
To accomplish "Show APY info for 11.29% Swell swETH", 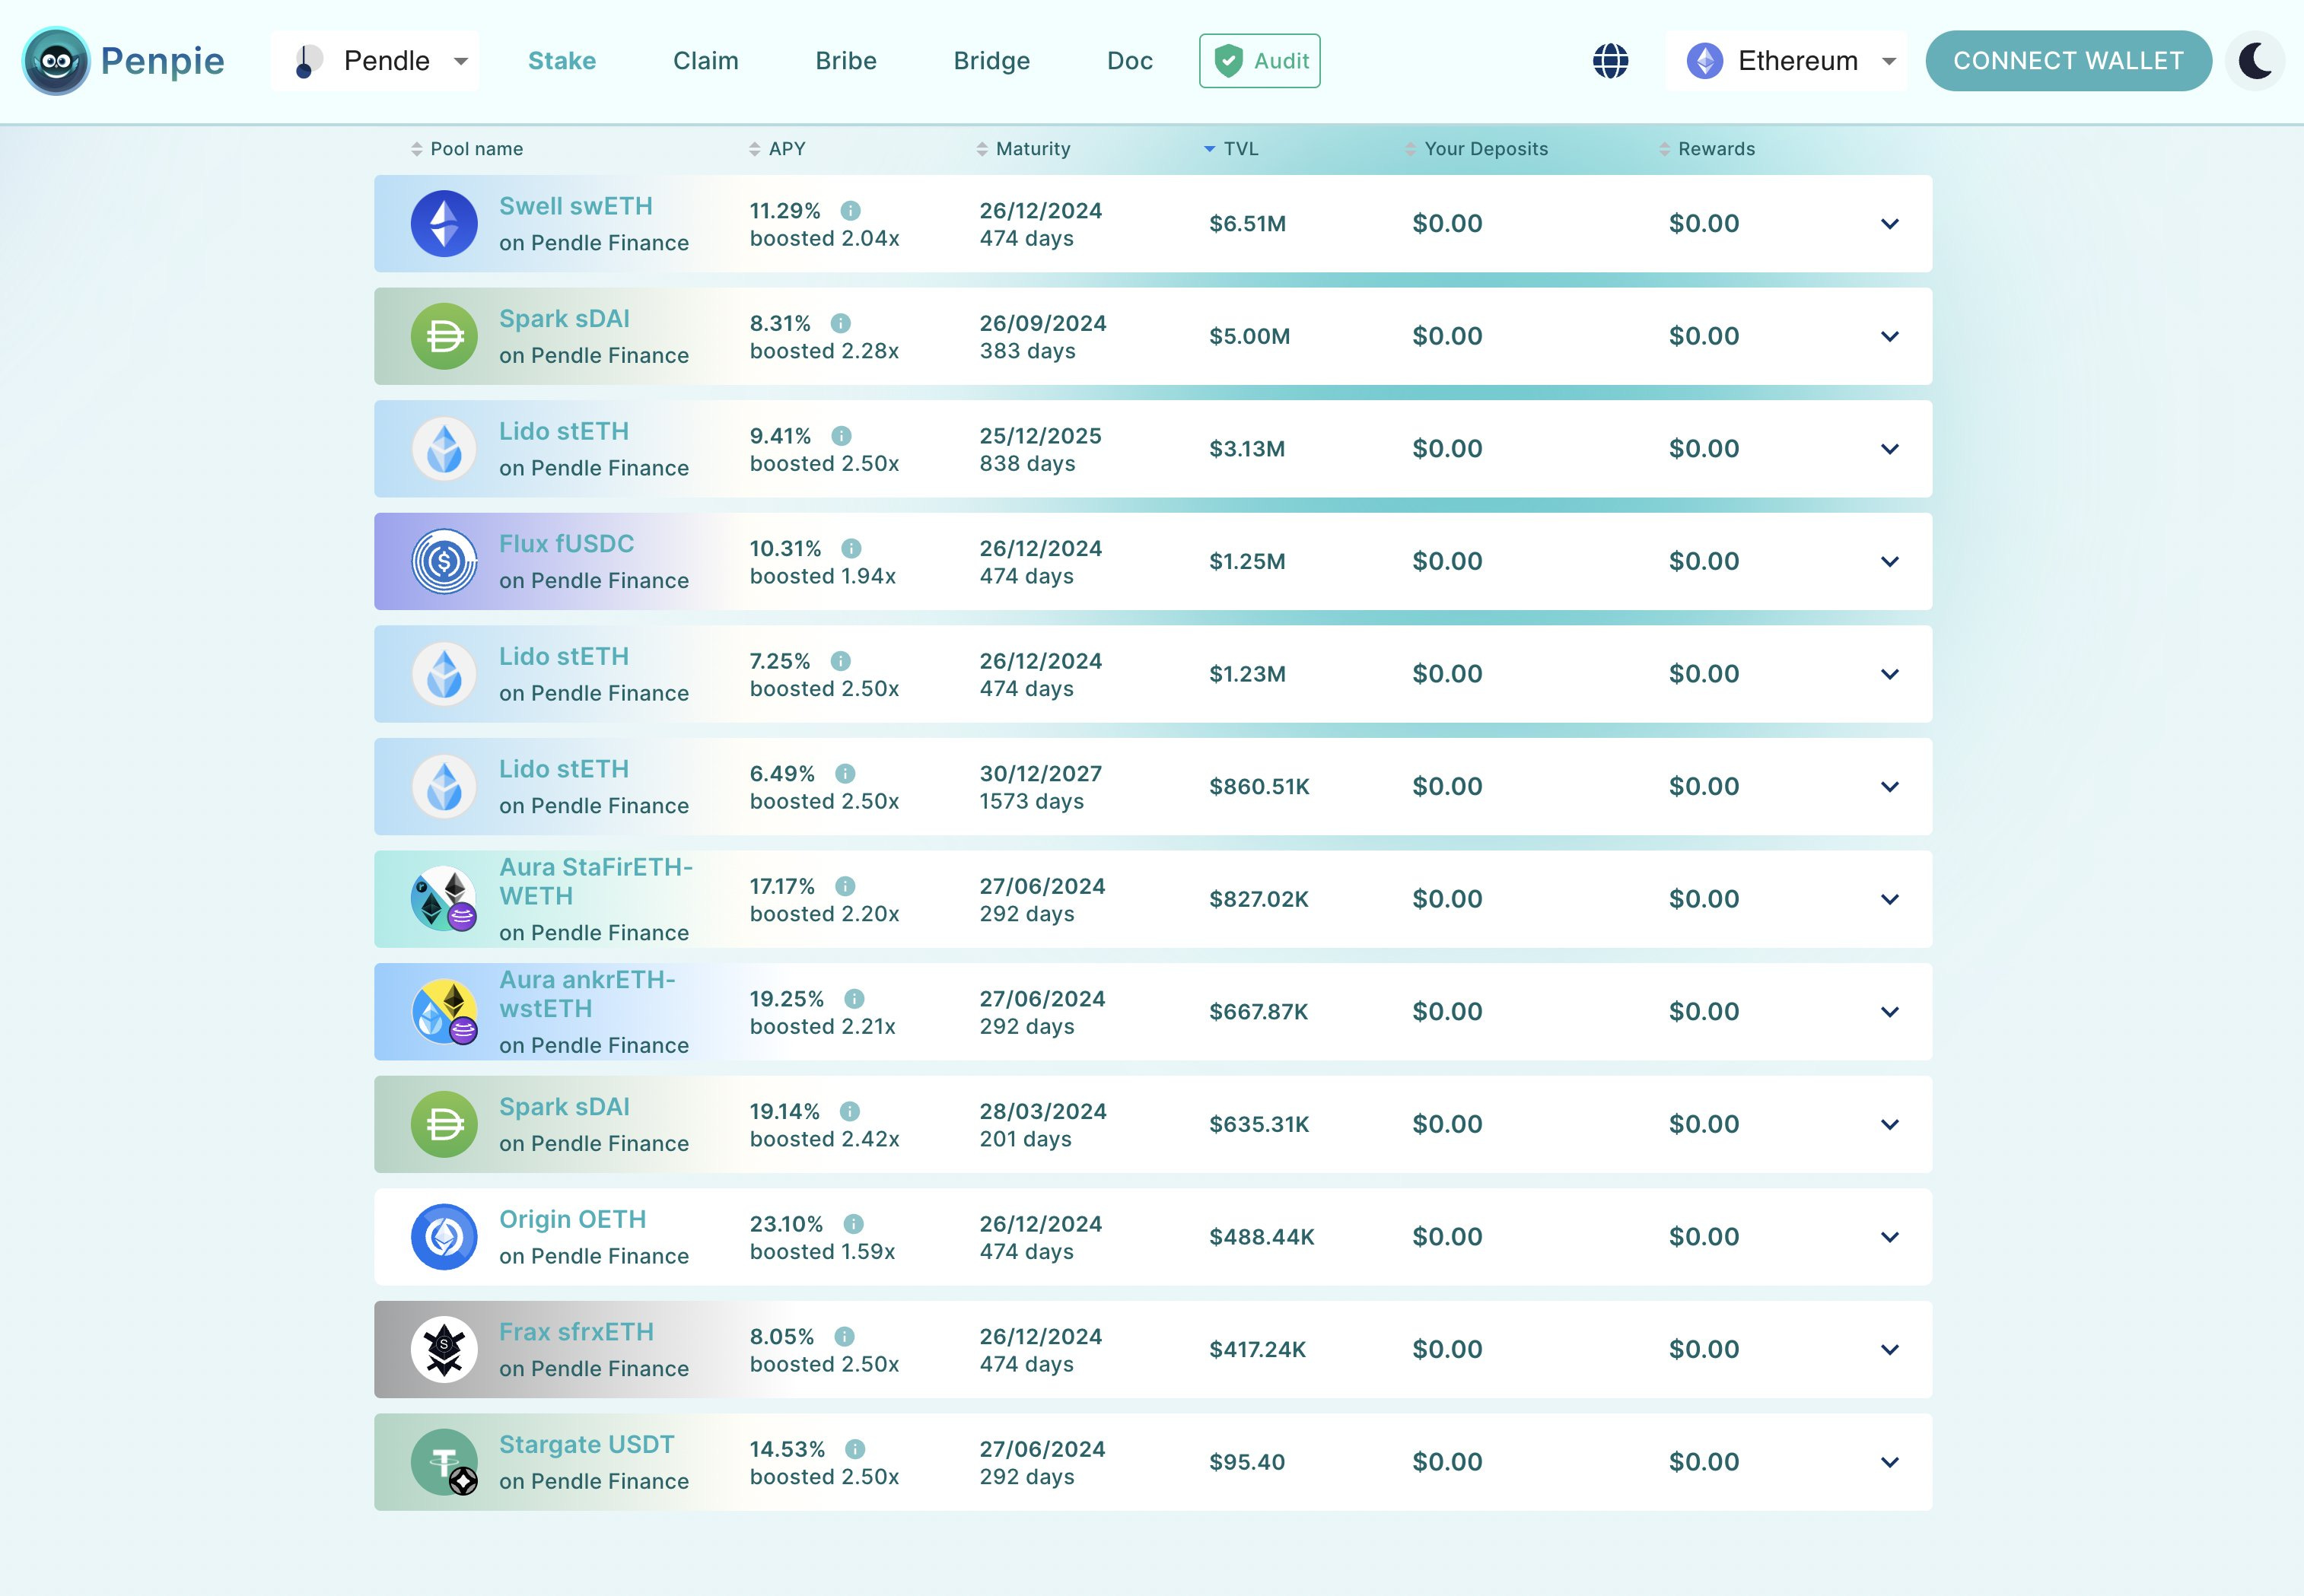I will coord(850,211).
